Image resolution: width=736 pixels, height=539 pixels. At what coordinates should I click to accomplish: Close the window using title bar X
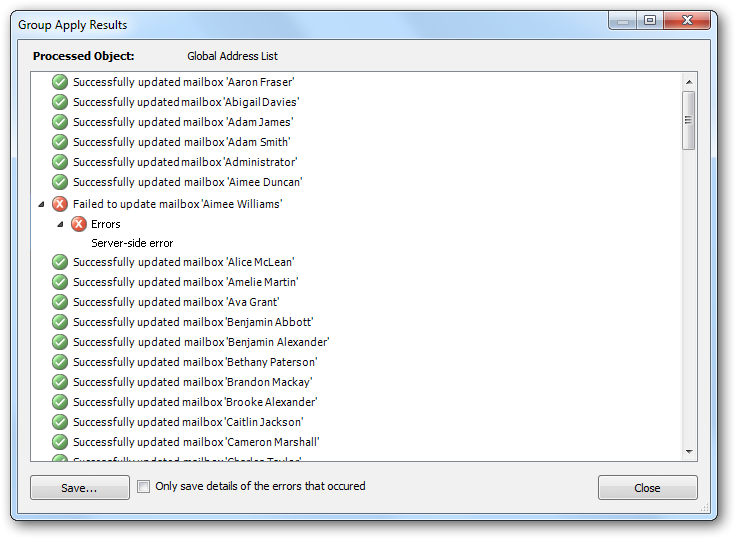tap(687, 20)
